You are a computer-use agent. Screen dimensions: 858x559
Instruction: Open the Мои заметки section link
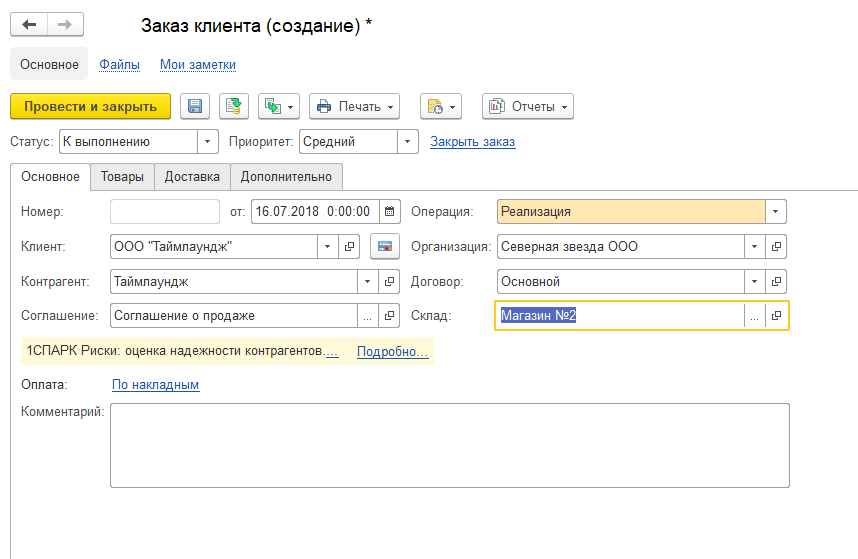198,65
